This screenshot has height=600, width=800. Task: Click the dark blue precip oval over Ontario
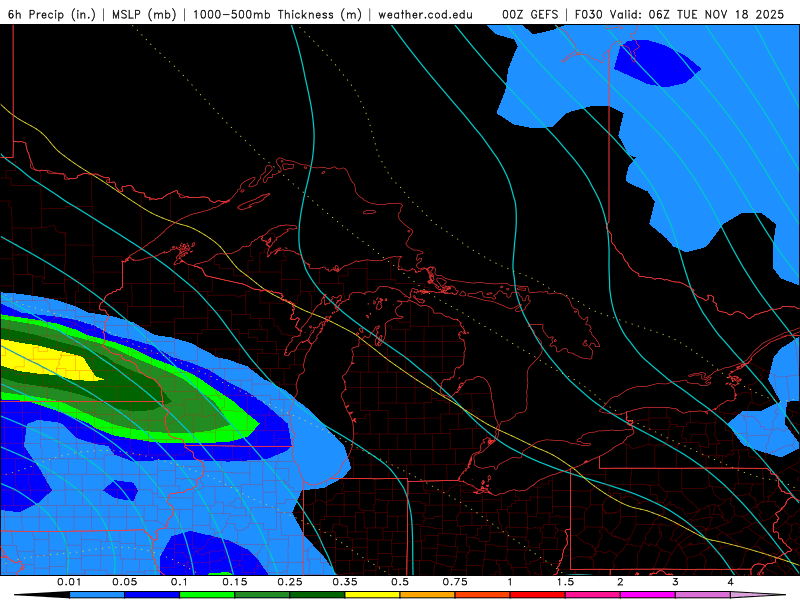pyautogui.click(x=655, y=63)
